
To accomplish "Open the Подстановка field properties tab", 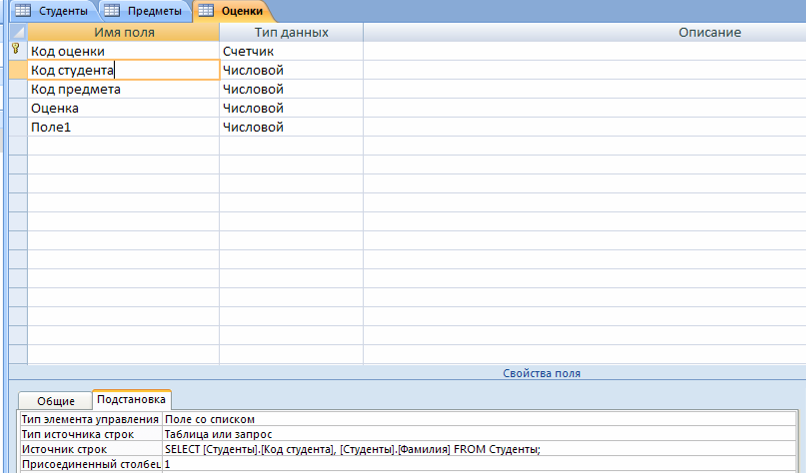I will click(132, 399).
